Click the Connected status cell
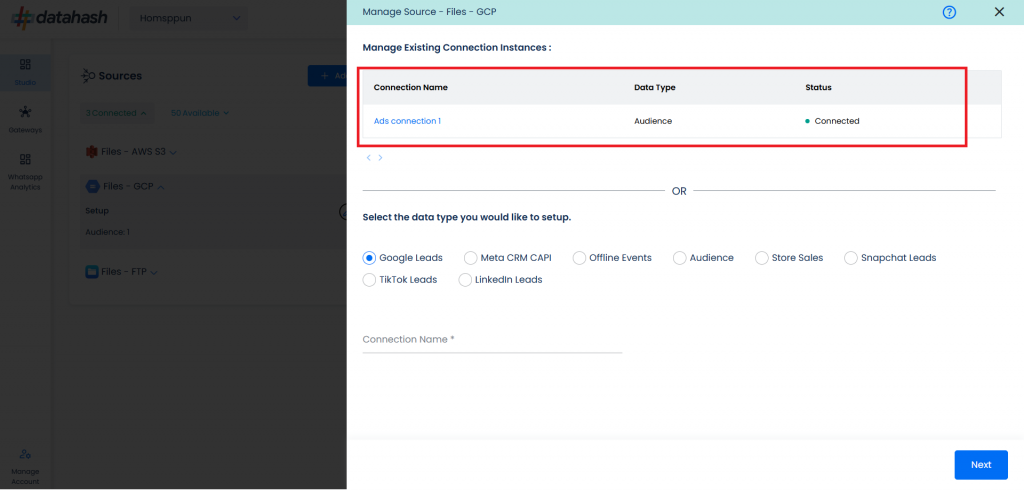The image size is (1024, 493). [832, 121]
